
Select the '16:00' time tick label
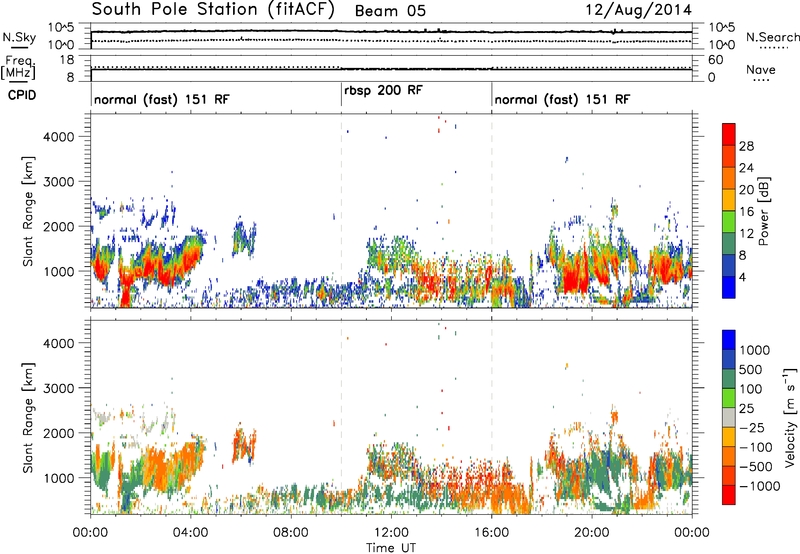tap(491, 533)
